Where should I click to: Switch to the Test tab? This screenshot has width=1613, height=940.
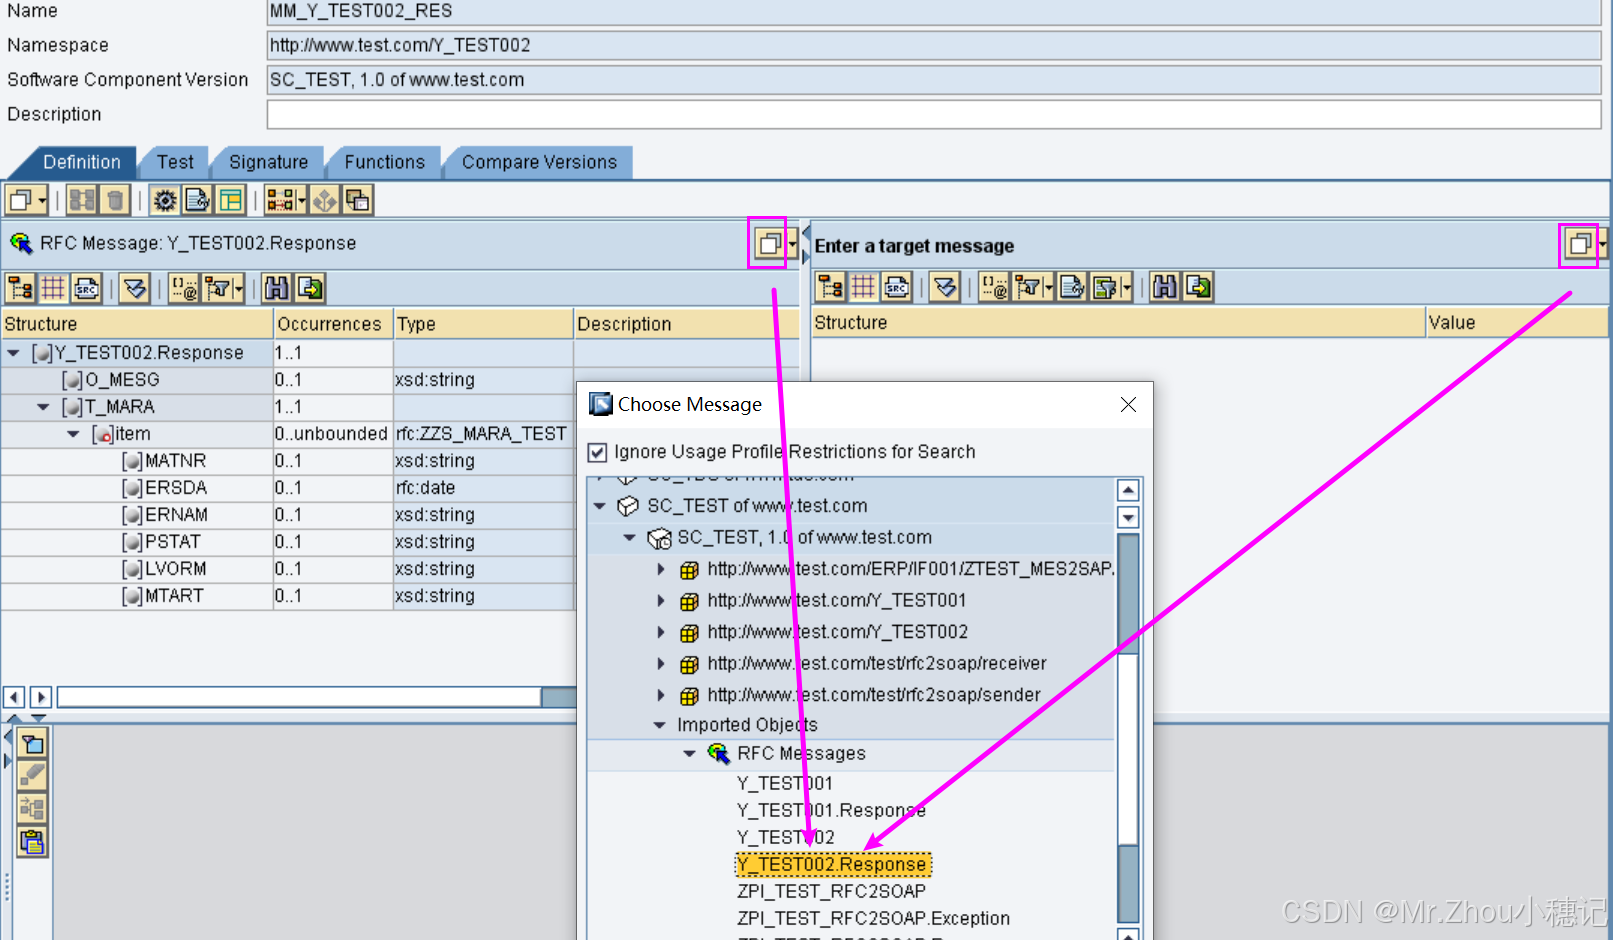pos(175,162)
